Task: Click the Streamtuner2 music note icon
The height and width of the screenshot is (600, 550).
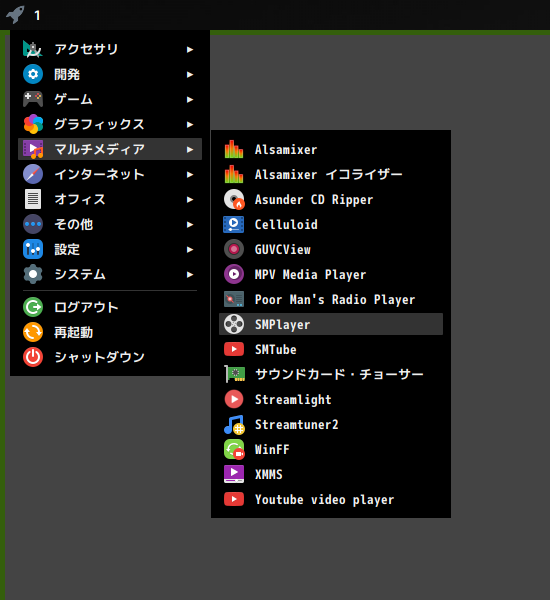Action: tap(234, 424)
